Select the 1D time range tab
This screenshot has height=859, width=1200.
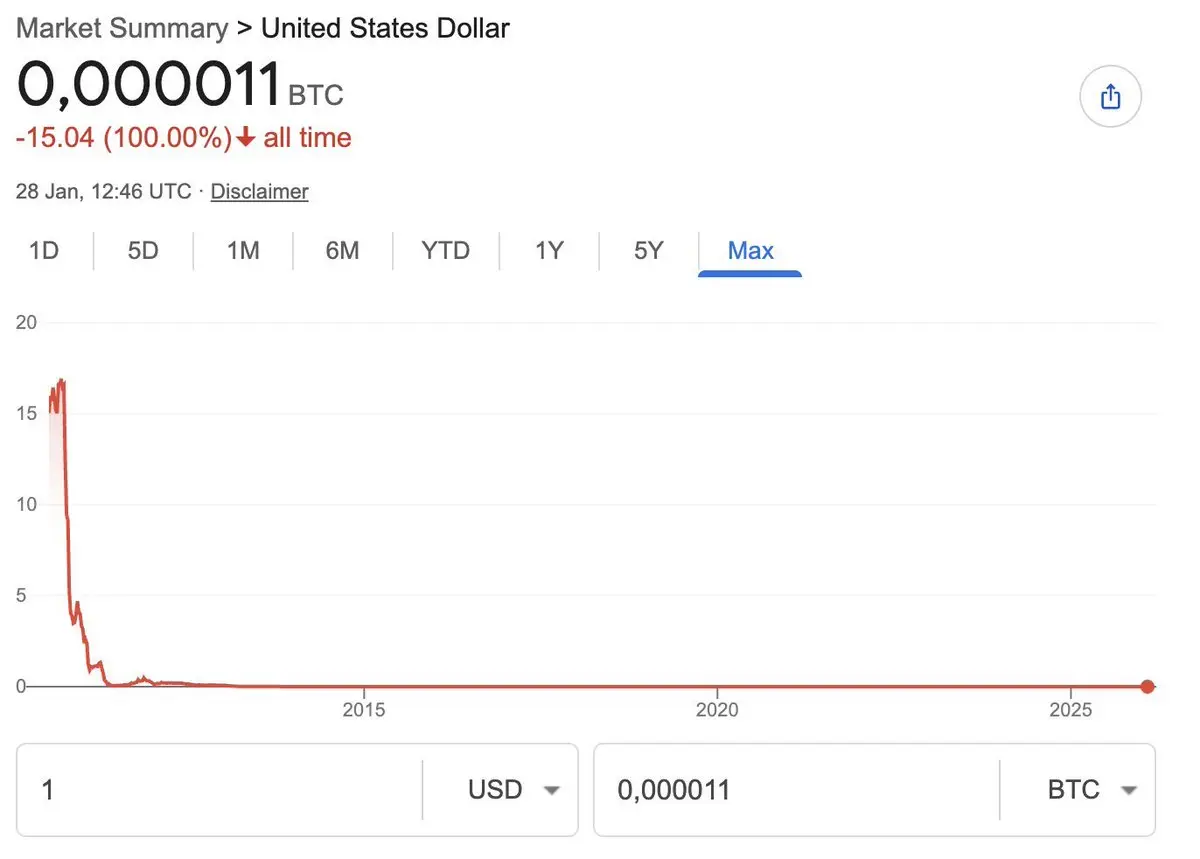(44, 250)
